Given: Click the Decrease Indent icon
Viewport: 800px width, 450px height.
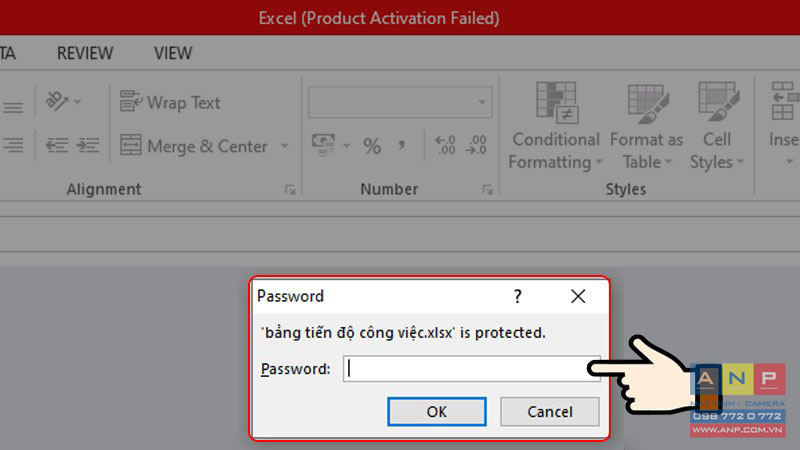Looking at the screenshot, I should (x=56, y=145).
